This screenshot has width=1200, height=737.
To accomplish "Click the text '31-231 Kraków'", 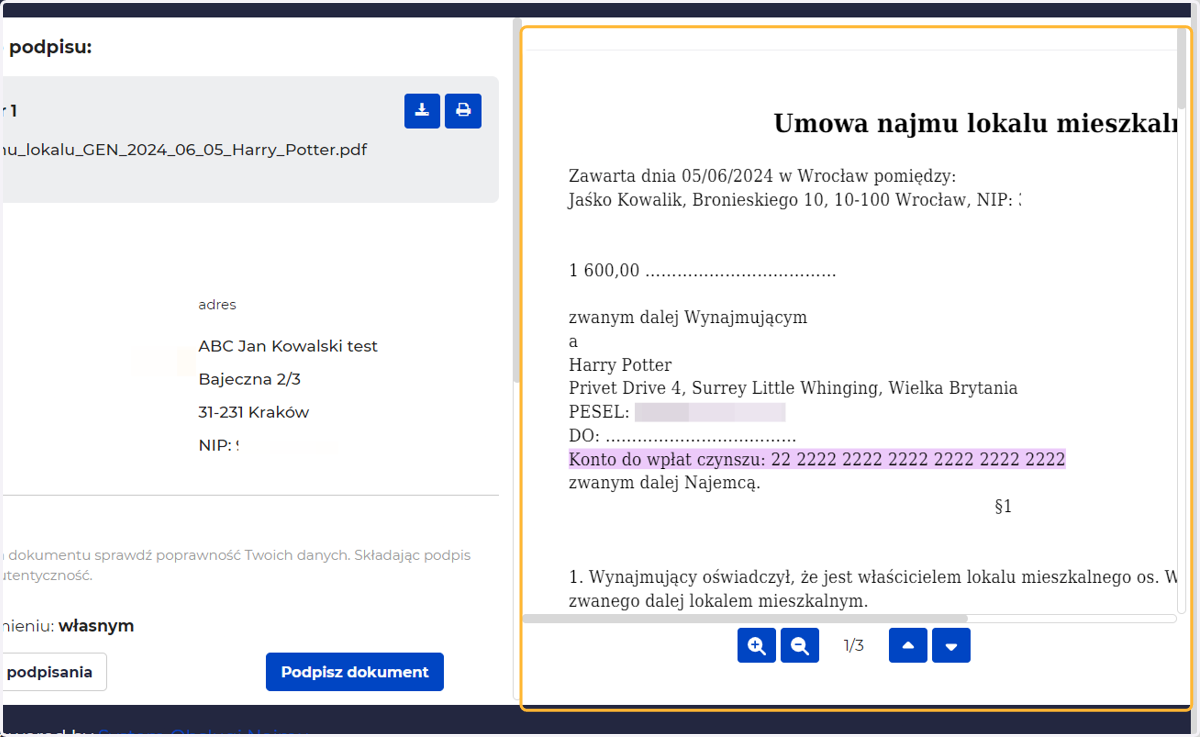I will [254, 412].
